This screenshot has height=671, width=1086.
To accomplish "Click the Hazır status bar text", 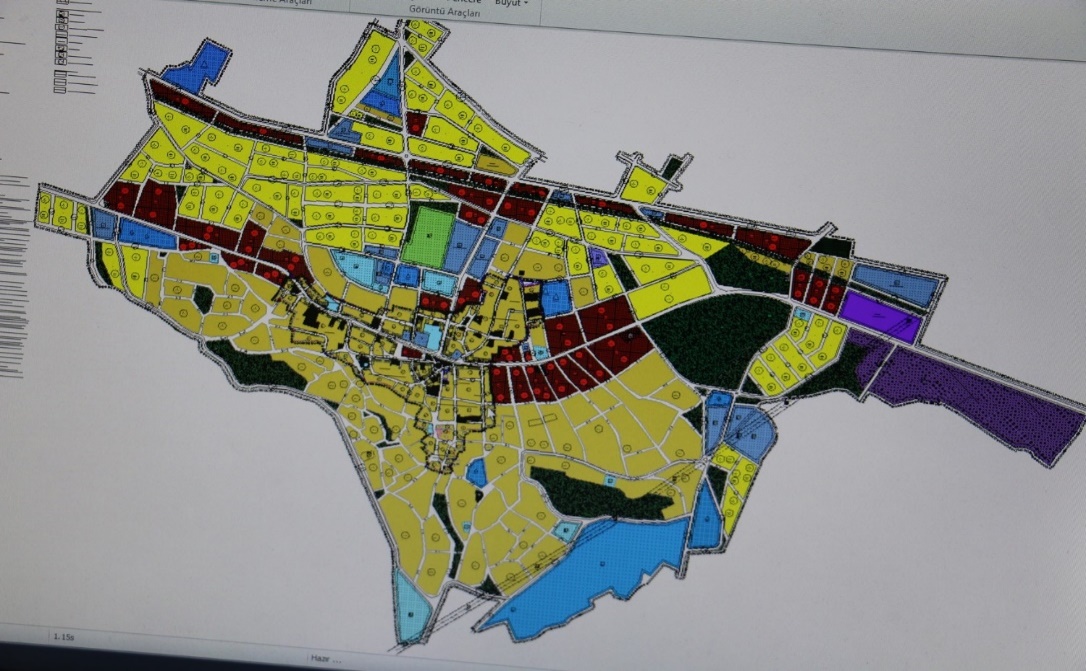I will [x=326, y=659].
